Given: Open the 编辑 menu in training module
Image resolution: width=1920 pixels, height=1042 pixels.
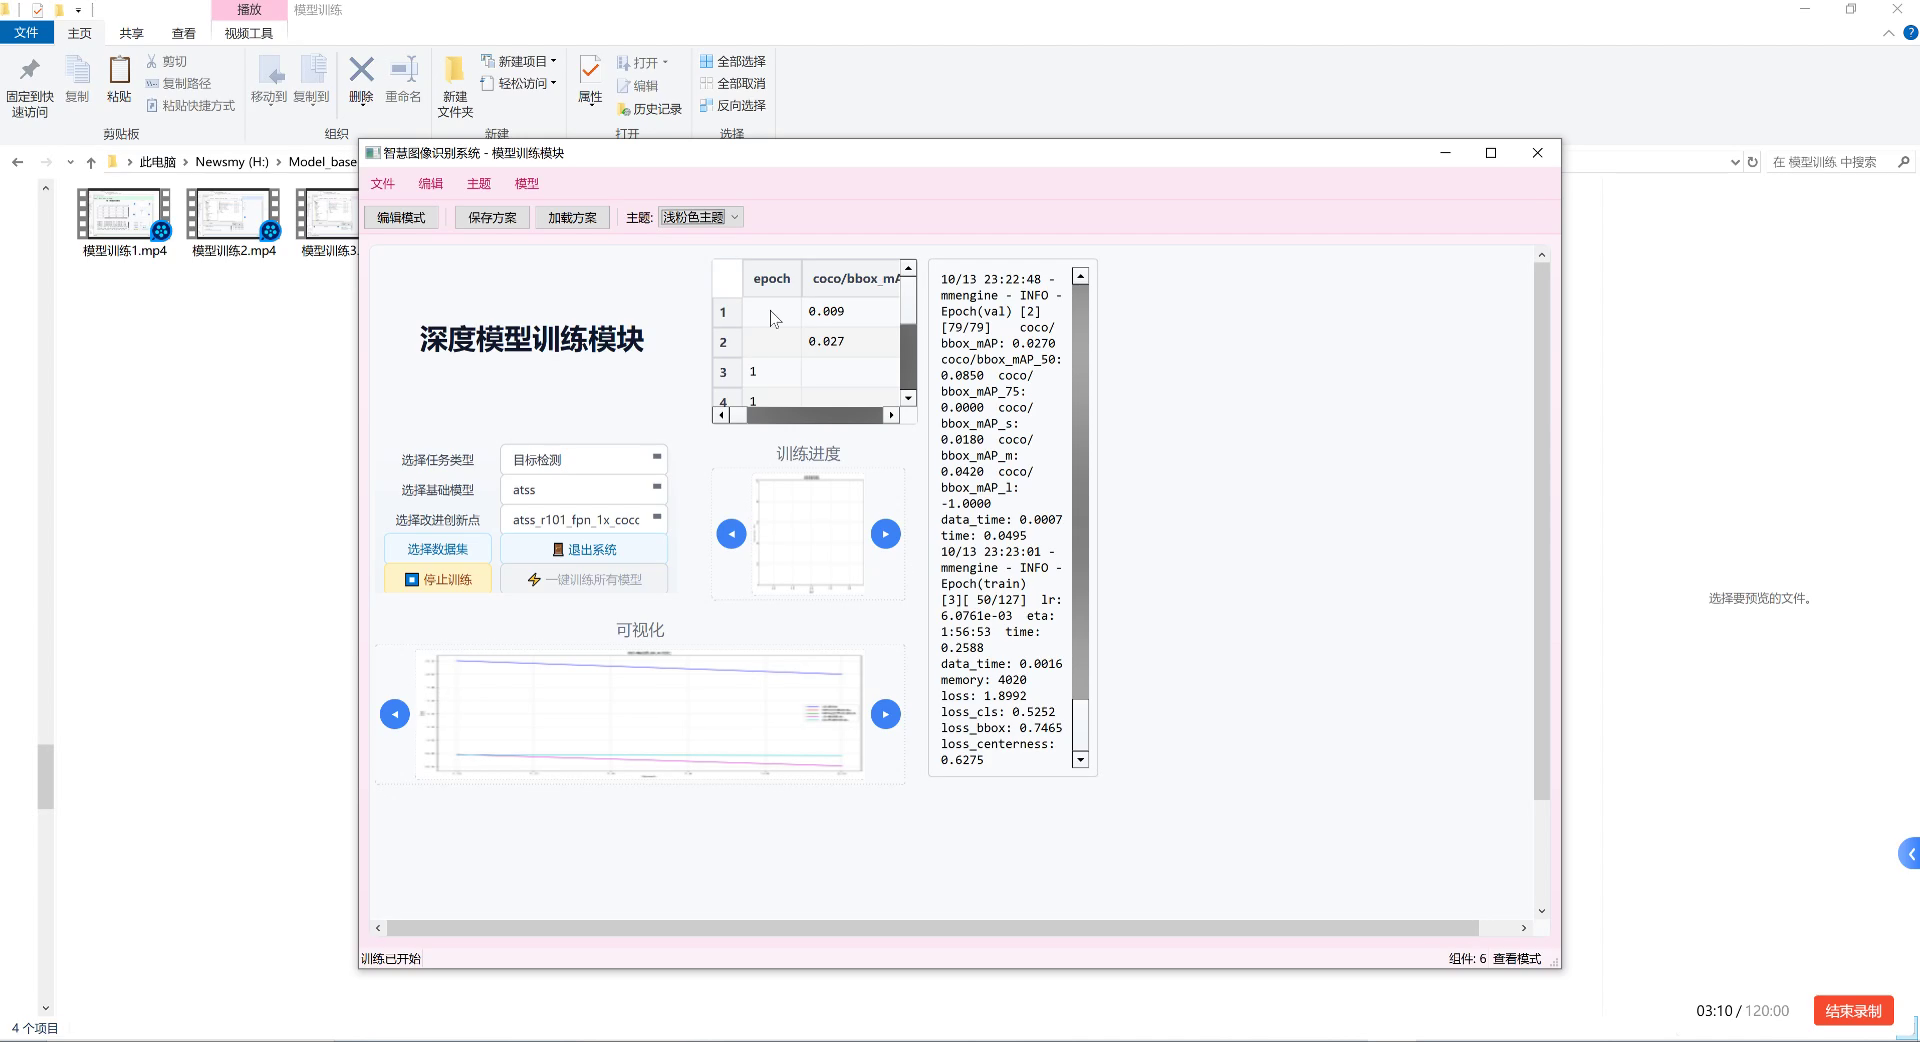Looking at the screenshot, I should (x=431, y=184).
